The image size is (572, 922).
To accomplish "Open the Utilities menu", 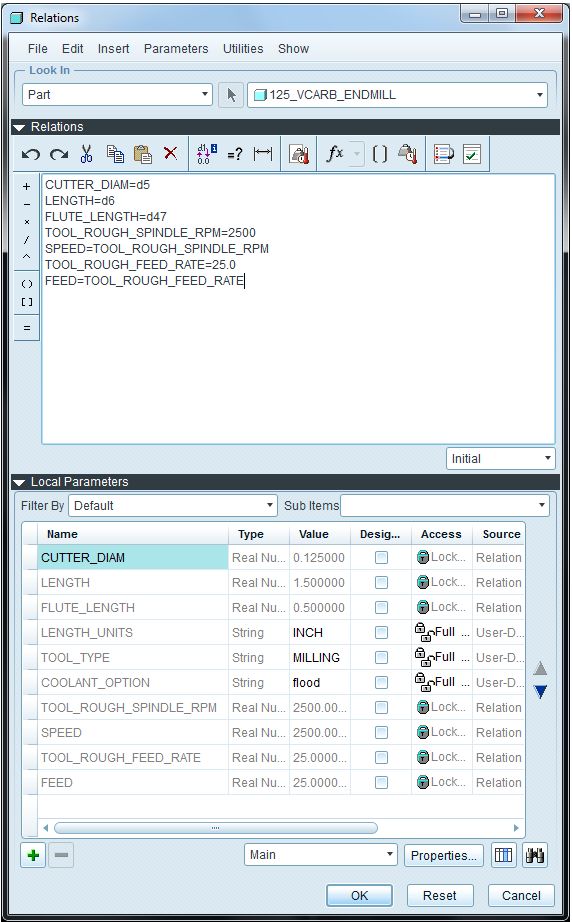I will [x=243, y=49].
